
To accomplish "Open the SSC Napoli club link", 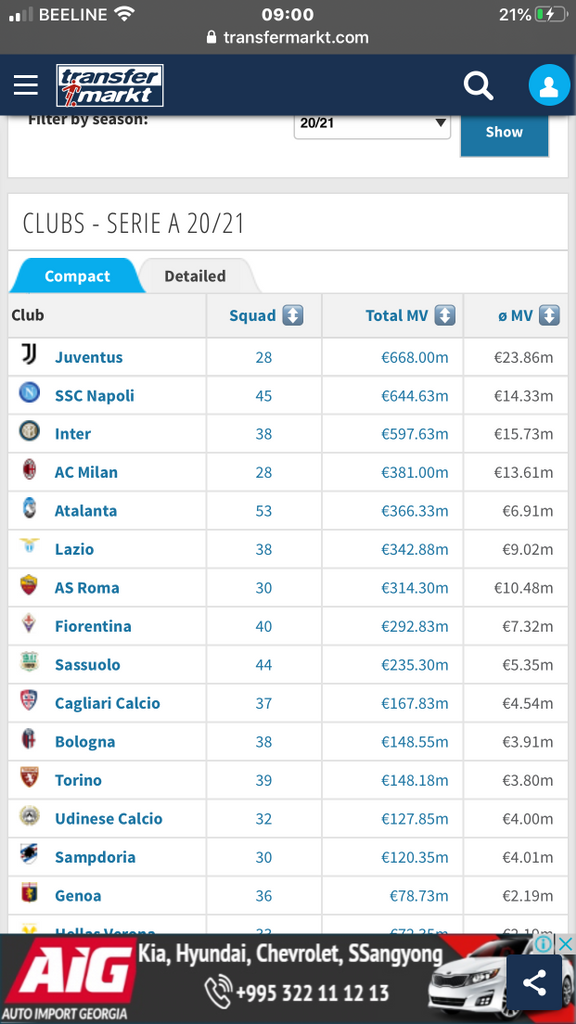I will point(95,396).
